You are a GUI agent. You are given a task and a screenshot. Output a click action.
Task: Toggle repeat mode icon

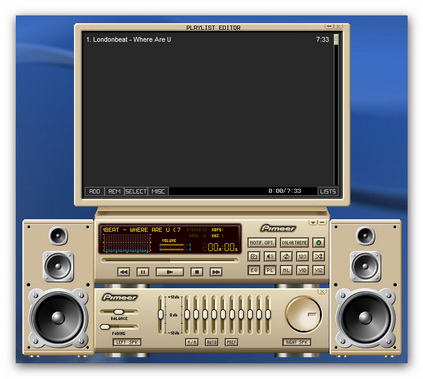pos(286,256)
